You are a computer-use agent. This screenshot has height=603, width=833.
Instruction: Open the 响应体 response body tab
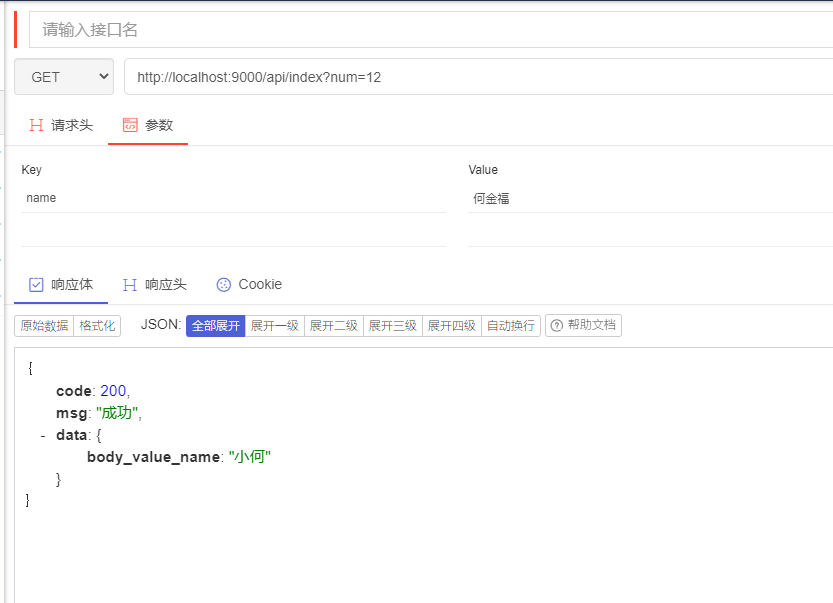pos(61,285)
